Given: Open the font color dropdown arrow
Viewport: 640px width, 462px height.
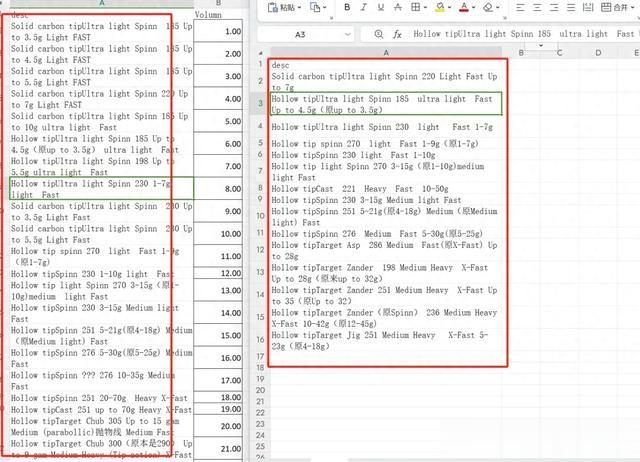Looking at the screenshot, I should tap(473, 7).
